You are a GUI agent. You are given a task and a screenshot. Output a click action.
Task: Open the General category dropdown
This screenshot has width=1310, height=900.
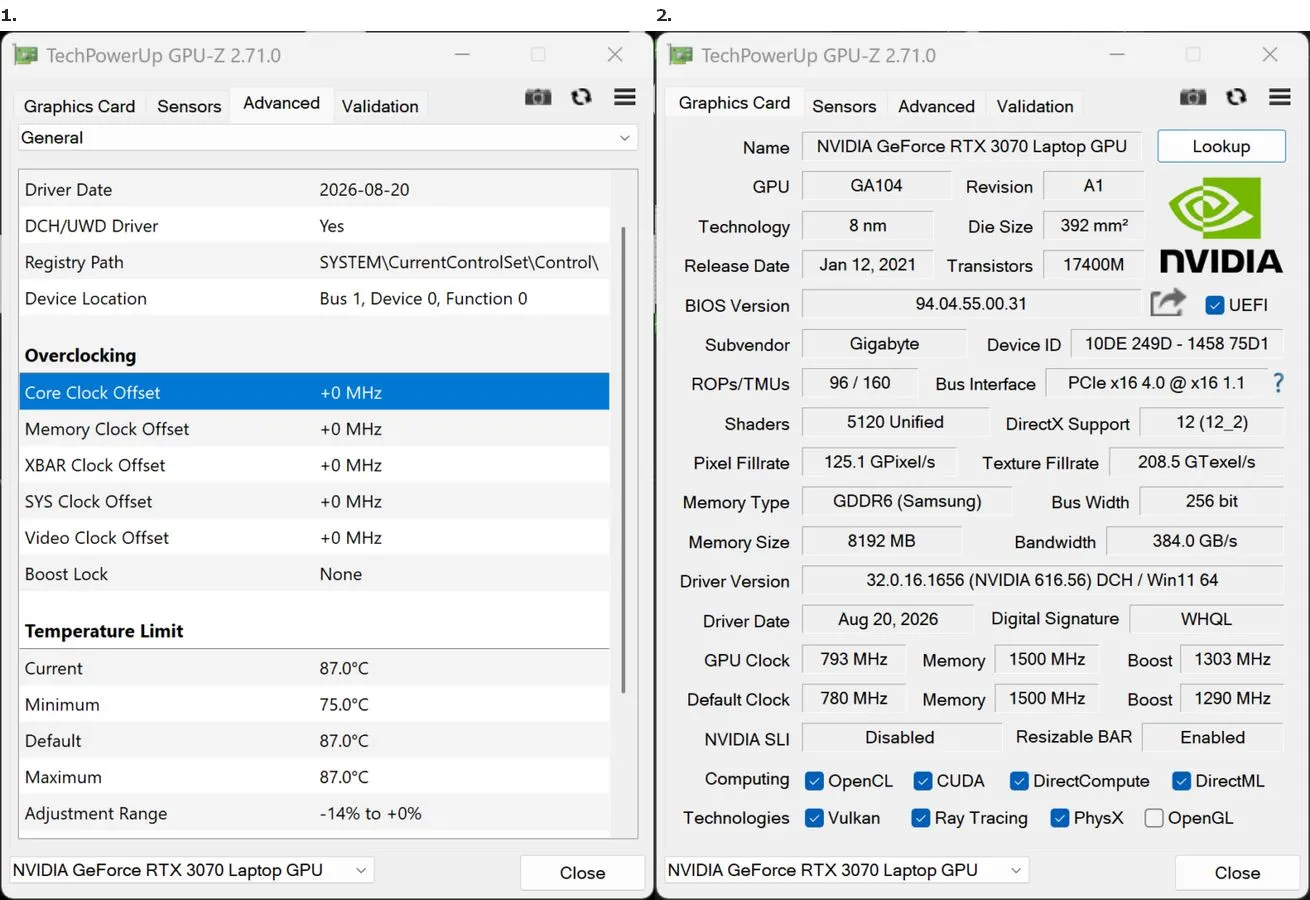click(x=328, y=138)
